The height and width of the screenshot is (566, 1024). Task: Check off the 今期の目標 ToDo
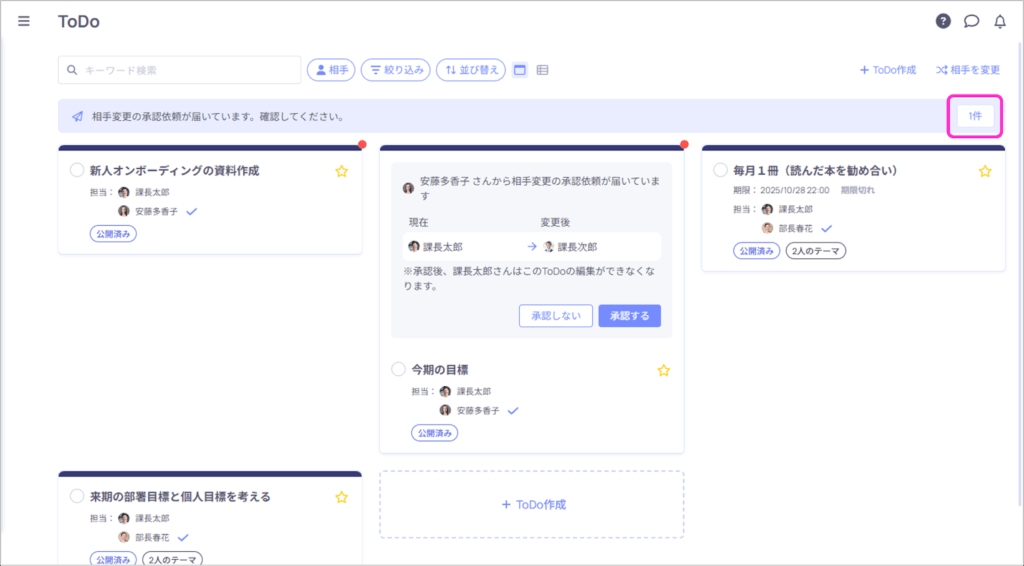399,370
